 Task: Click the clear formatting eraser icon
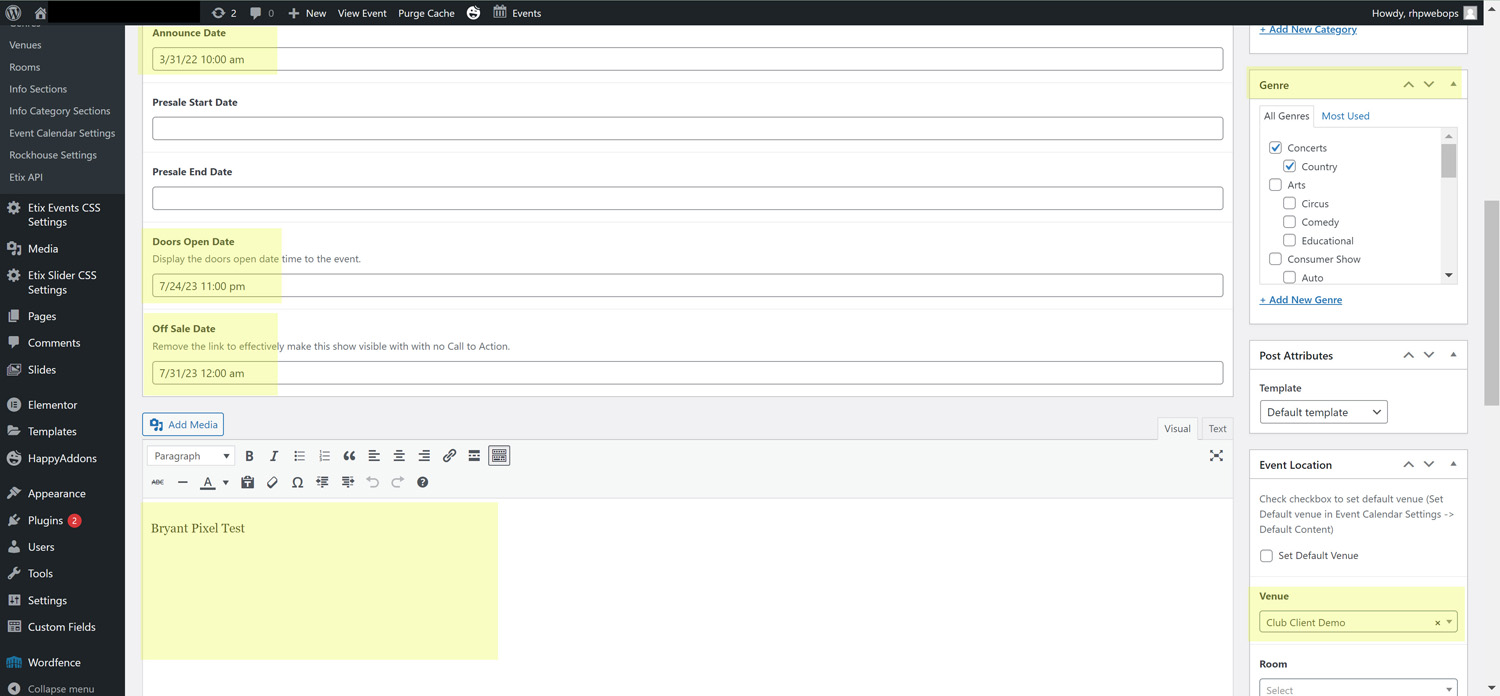pos(272,482)
